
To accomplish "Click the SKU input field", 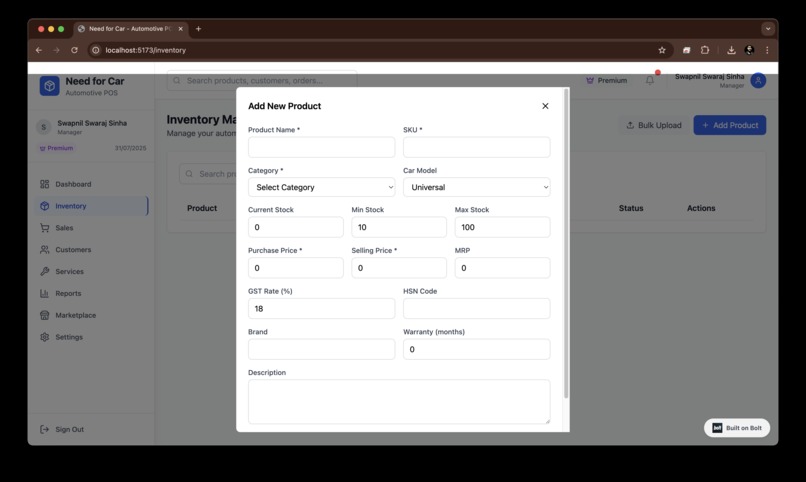I will [477, 147].
